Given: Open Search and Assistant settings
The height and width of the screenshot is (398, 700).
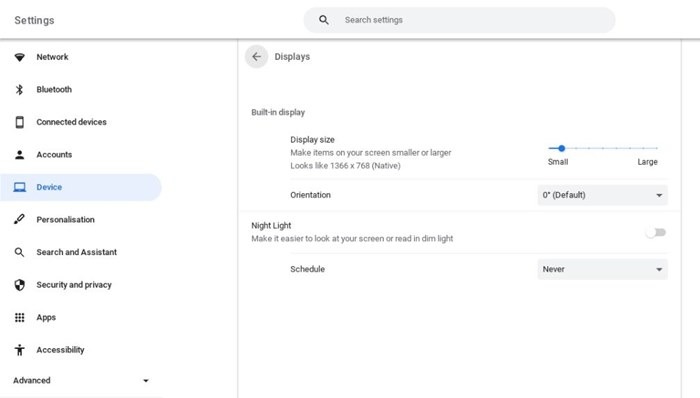Looking at the screenshot, I should click(x=81, y=253).
